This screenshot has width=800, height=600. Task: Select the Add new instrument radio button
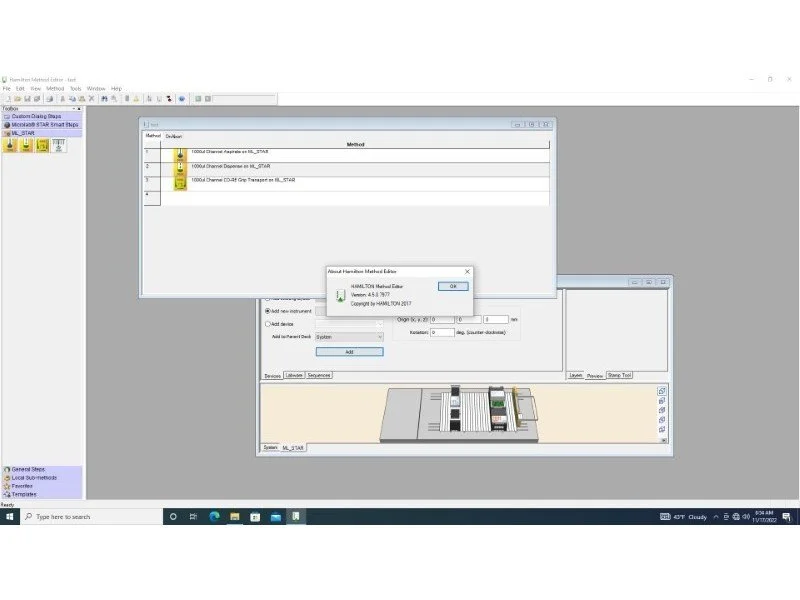pos(268,311)
